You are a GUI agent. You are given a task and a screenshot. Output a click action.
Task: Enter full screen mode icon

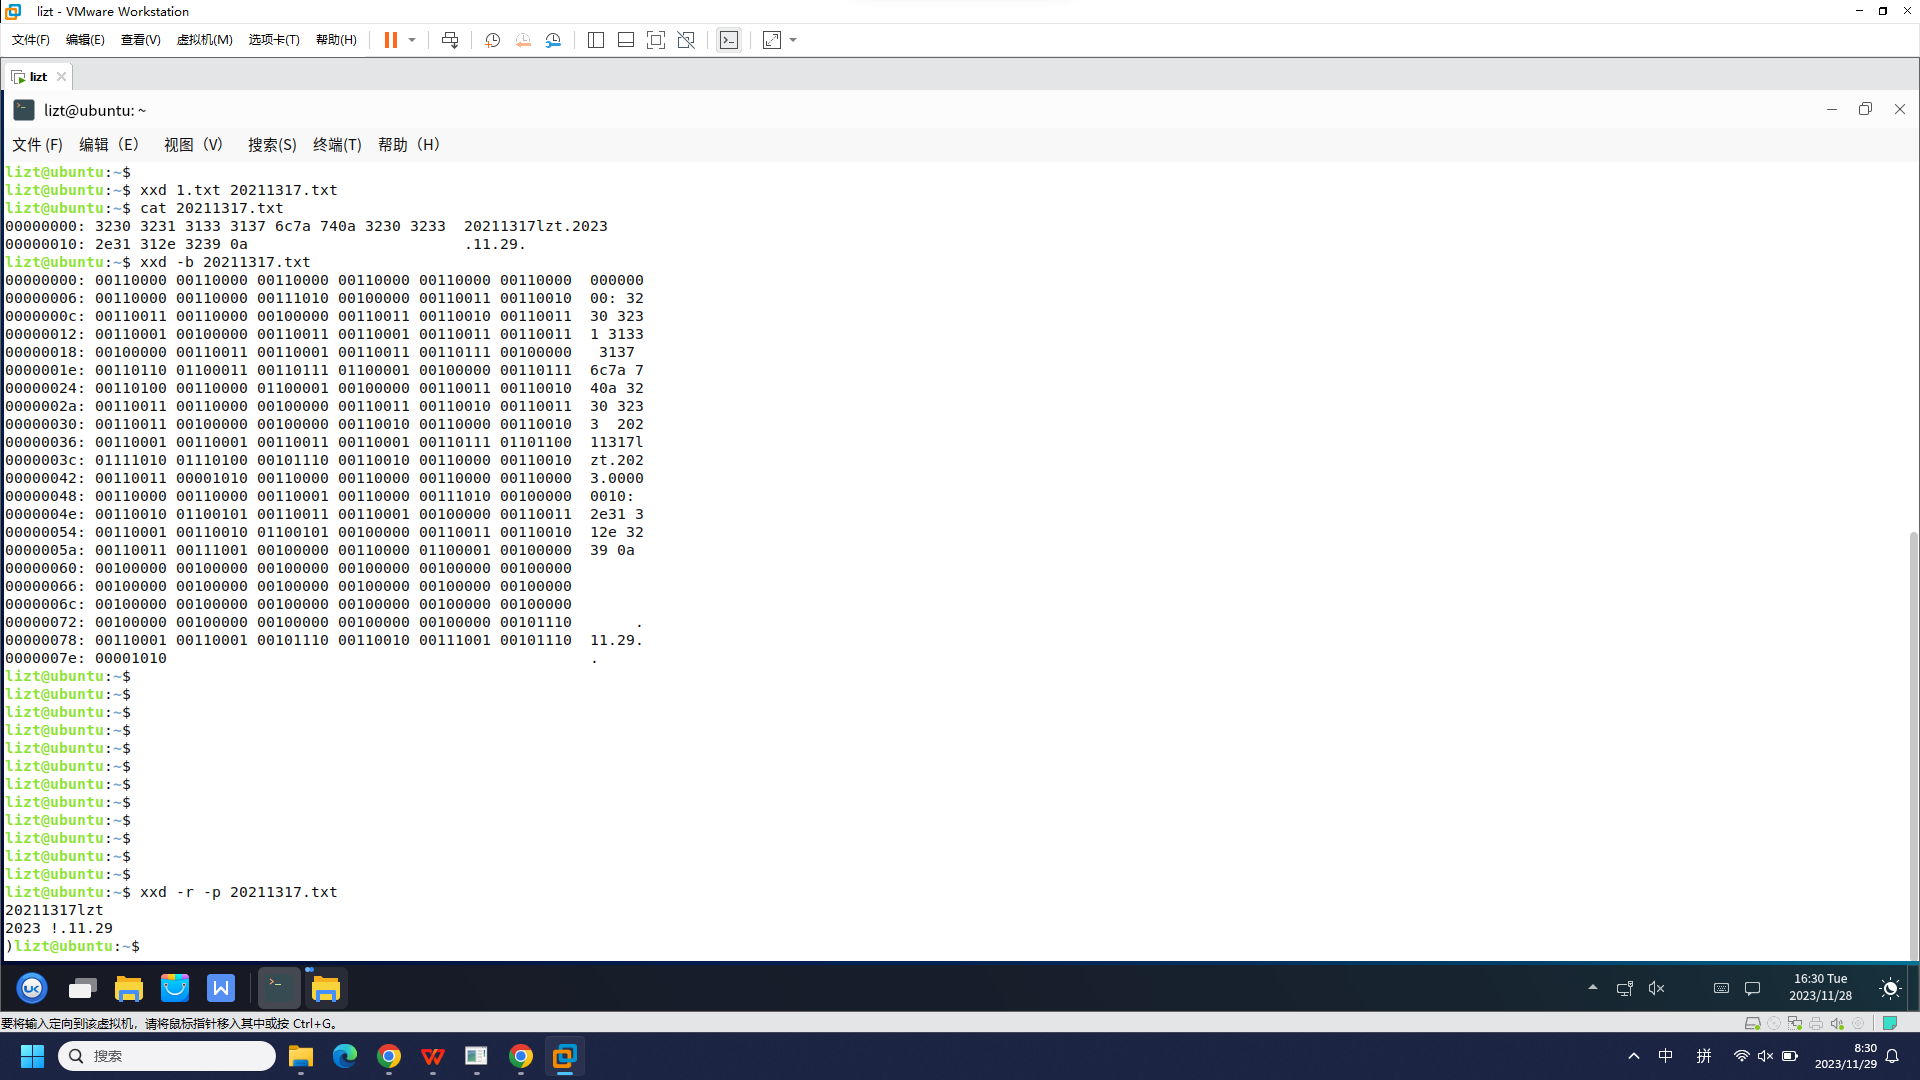(x=656, y=40)
